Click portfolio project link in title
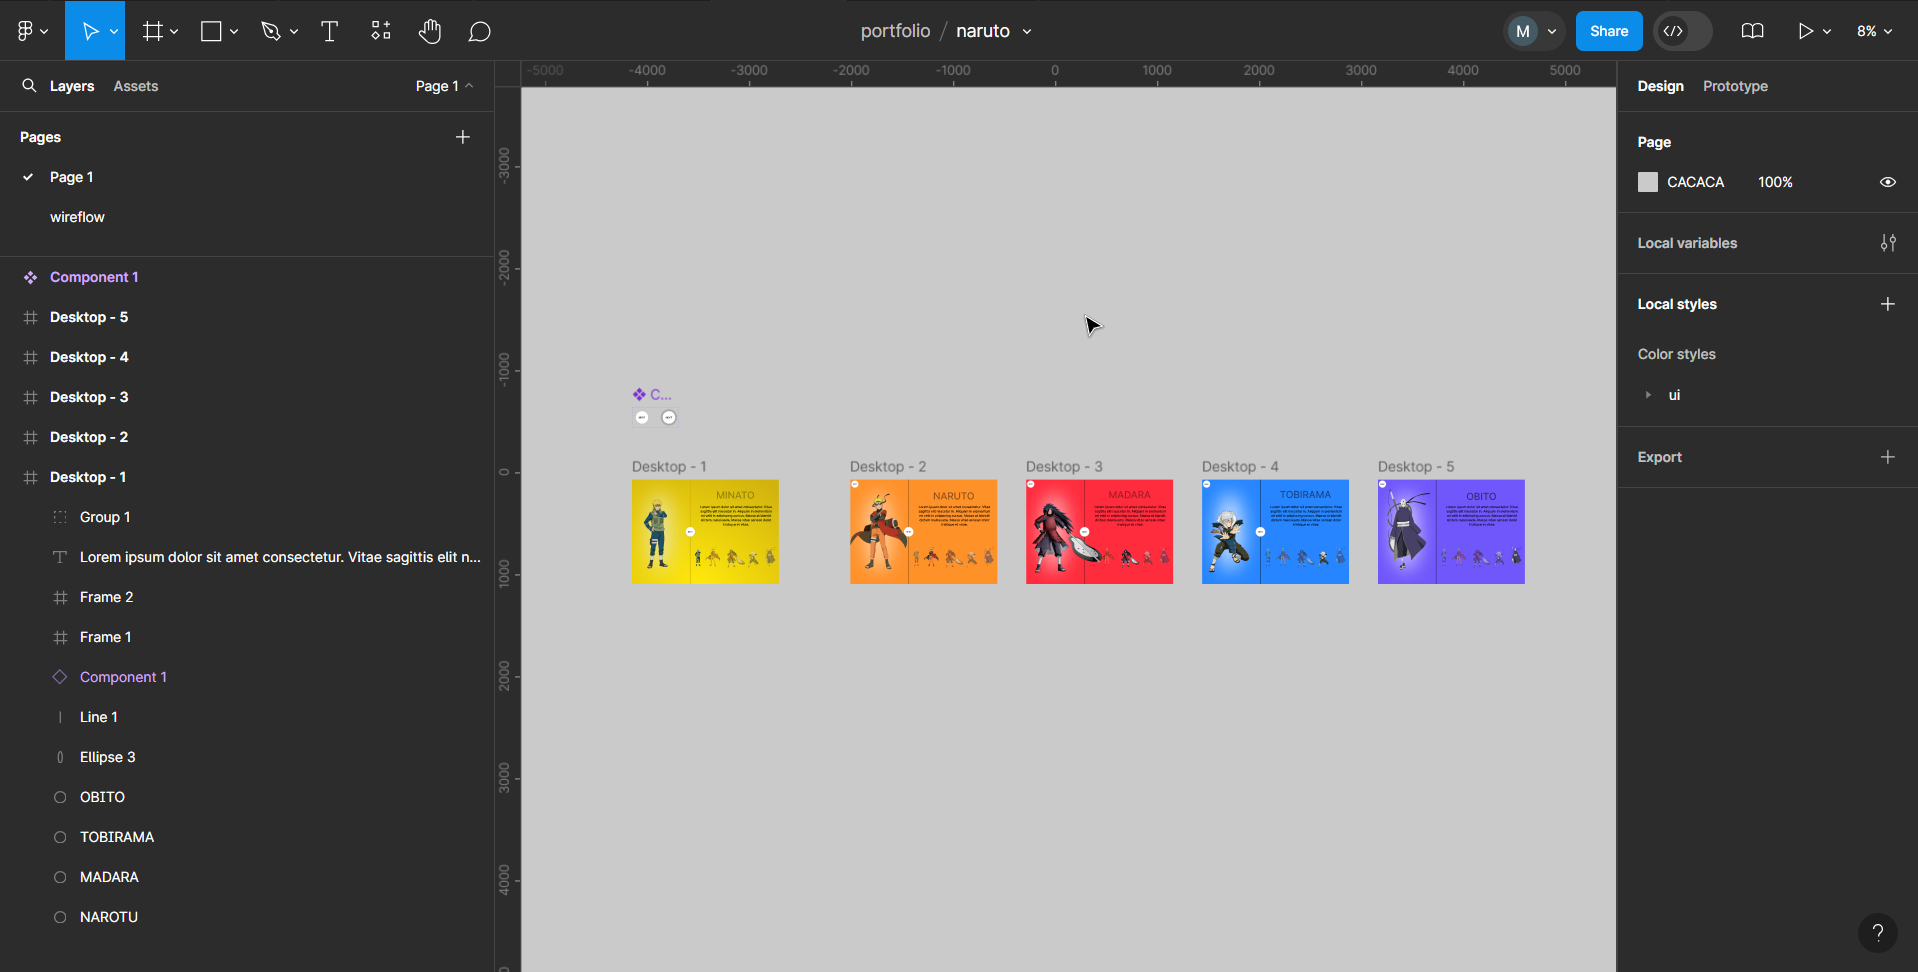 [895, 31]
